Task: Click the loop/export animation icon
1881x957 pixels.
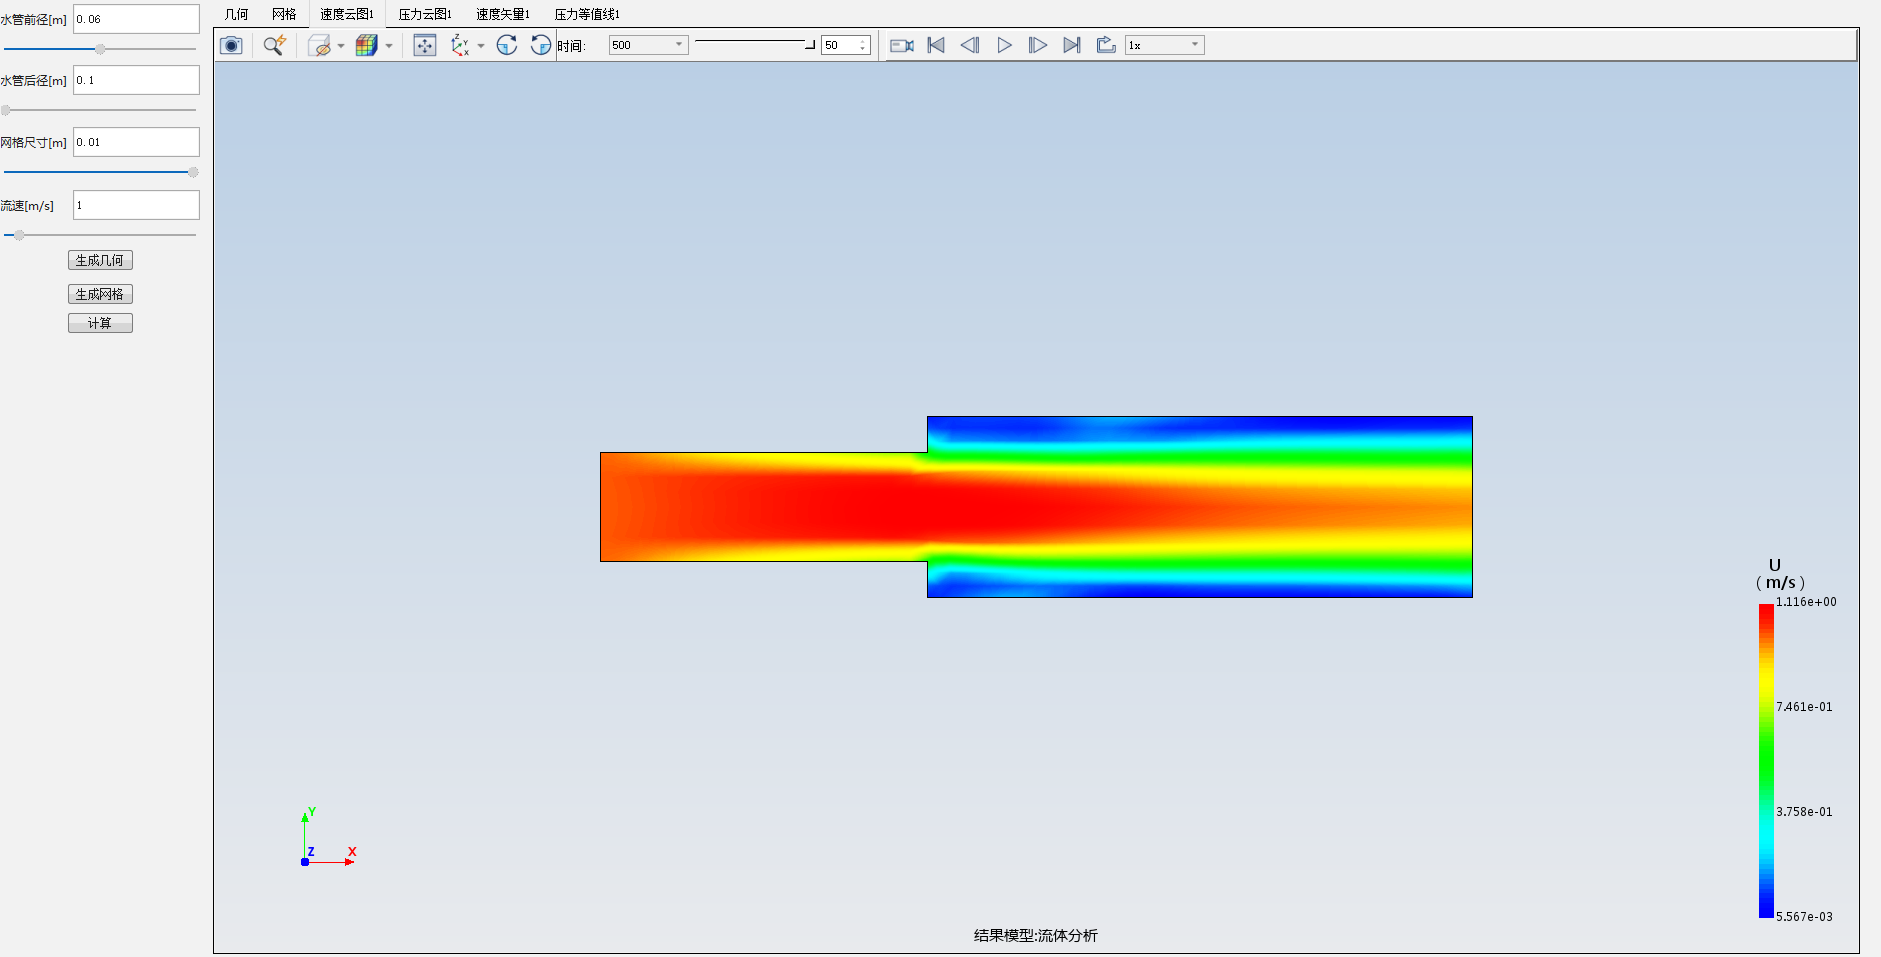Action: (1106, 45)
